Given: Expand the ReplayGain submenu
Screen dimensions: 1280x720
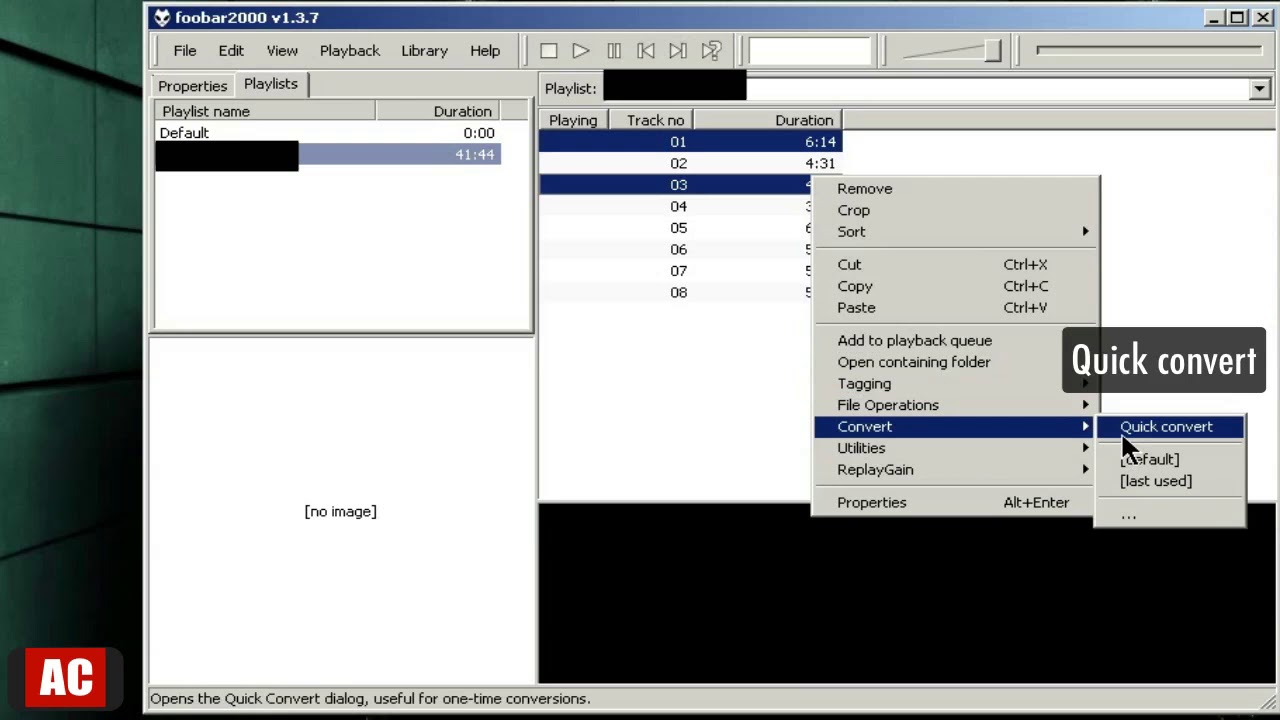Looking at the screenshot, I should coord(955,470).
